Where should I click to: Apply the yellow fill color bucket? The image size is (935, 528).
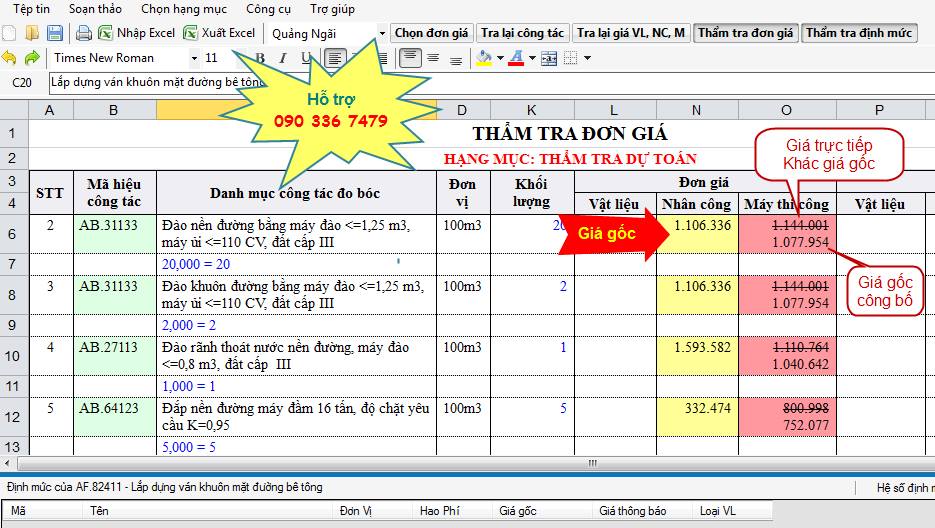coord(484,58)
